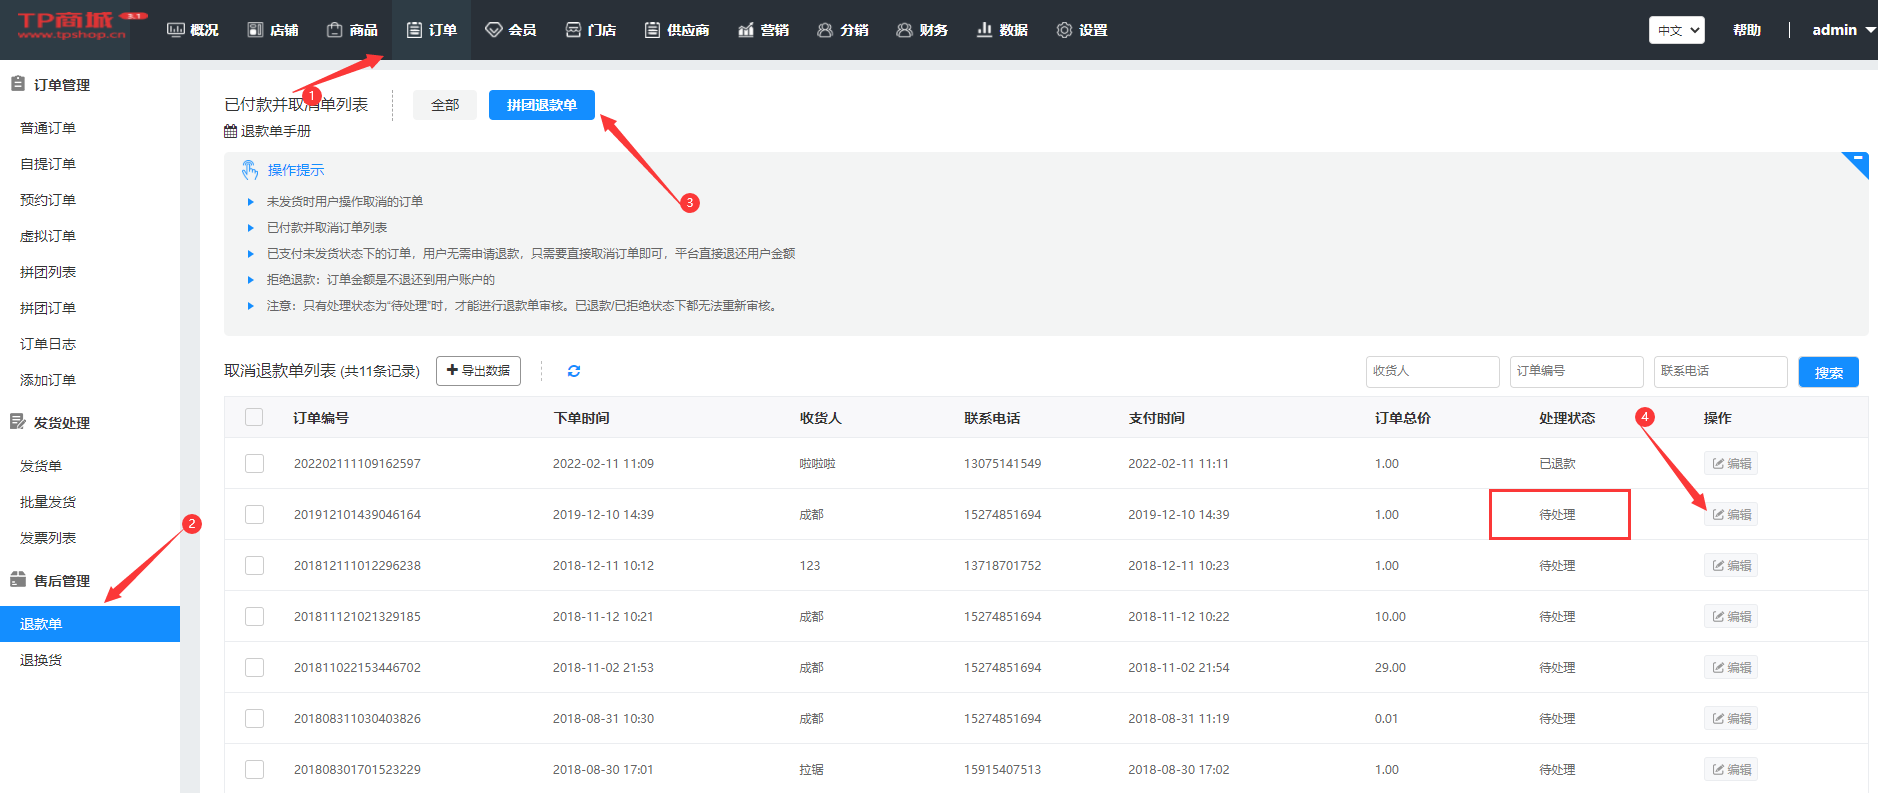
Task: Select checkbox for order 201811121021329185
Action: (x=254, y=617)
